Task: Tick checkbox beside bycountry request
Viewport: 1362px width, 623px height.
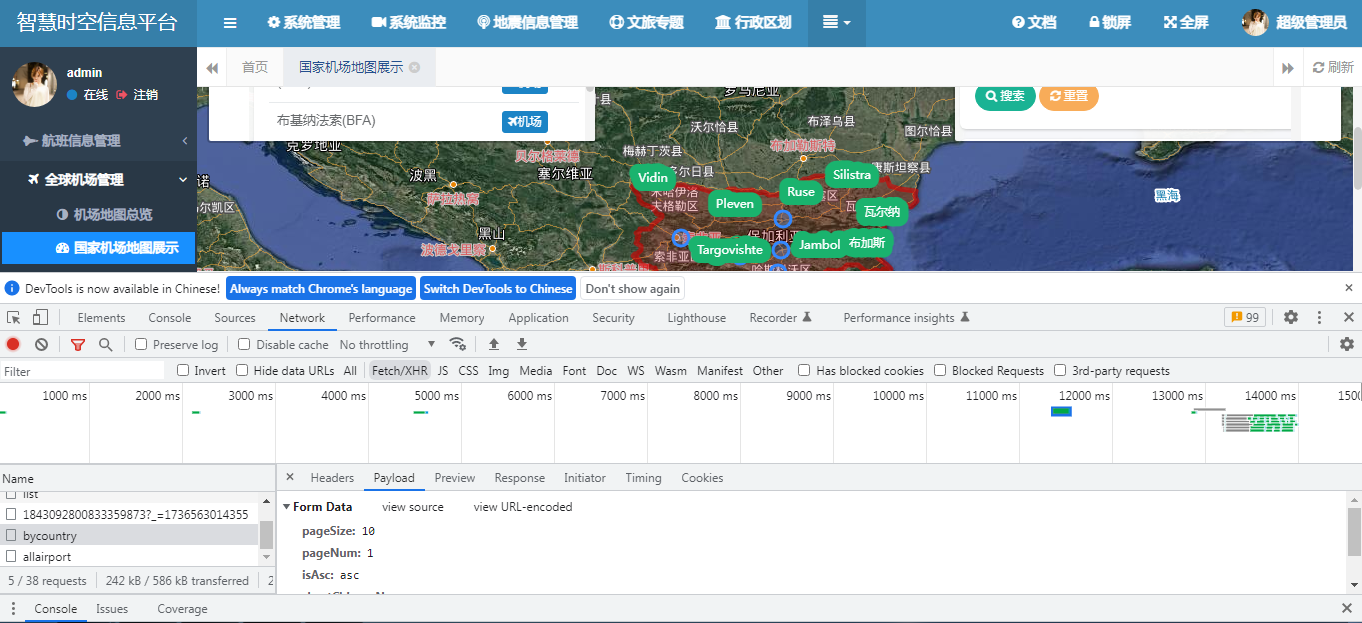Action: pos(11,536)
